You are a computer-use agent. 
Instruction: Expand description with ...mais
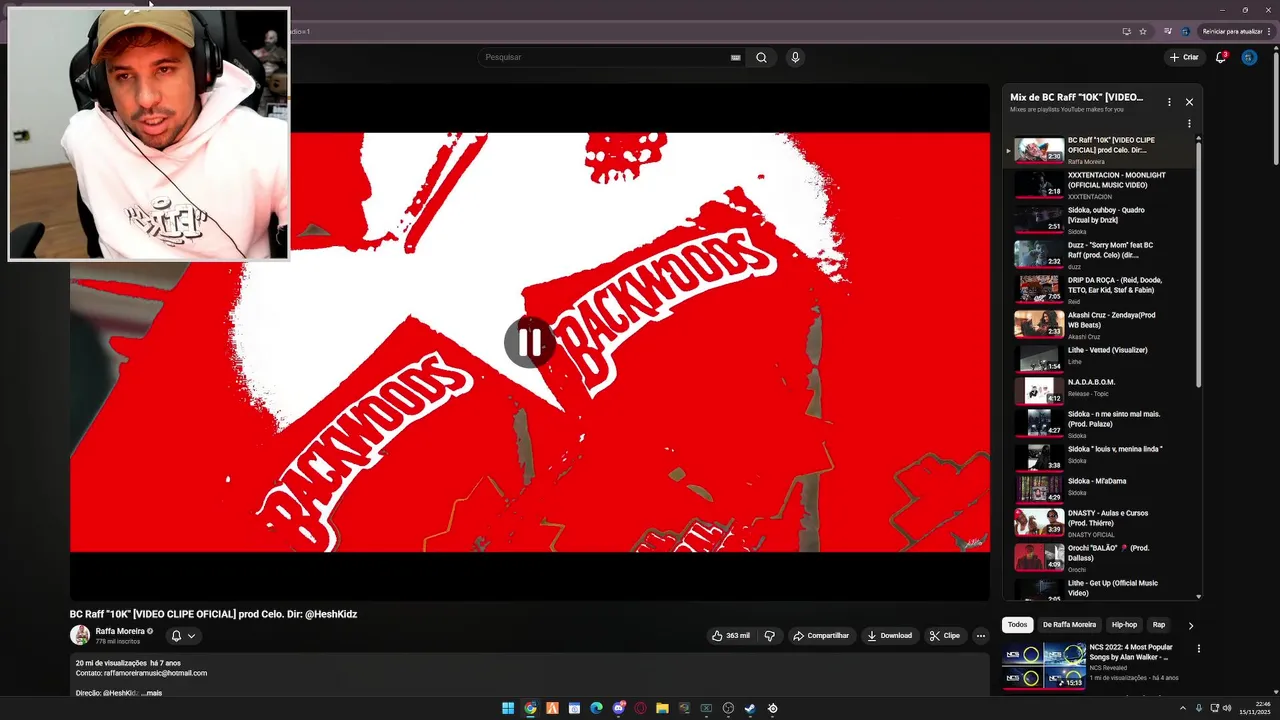click(x=151, y=693)
